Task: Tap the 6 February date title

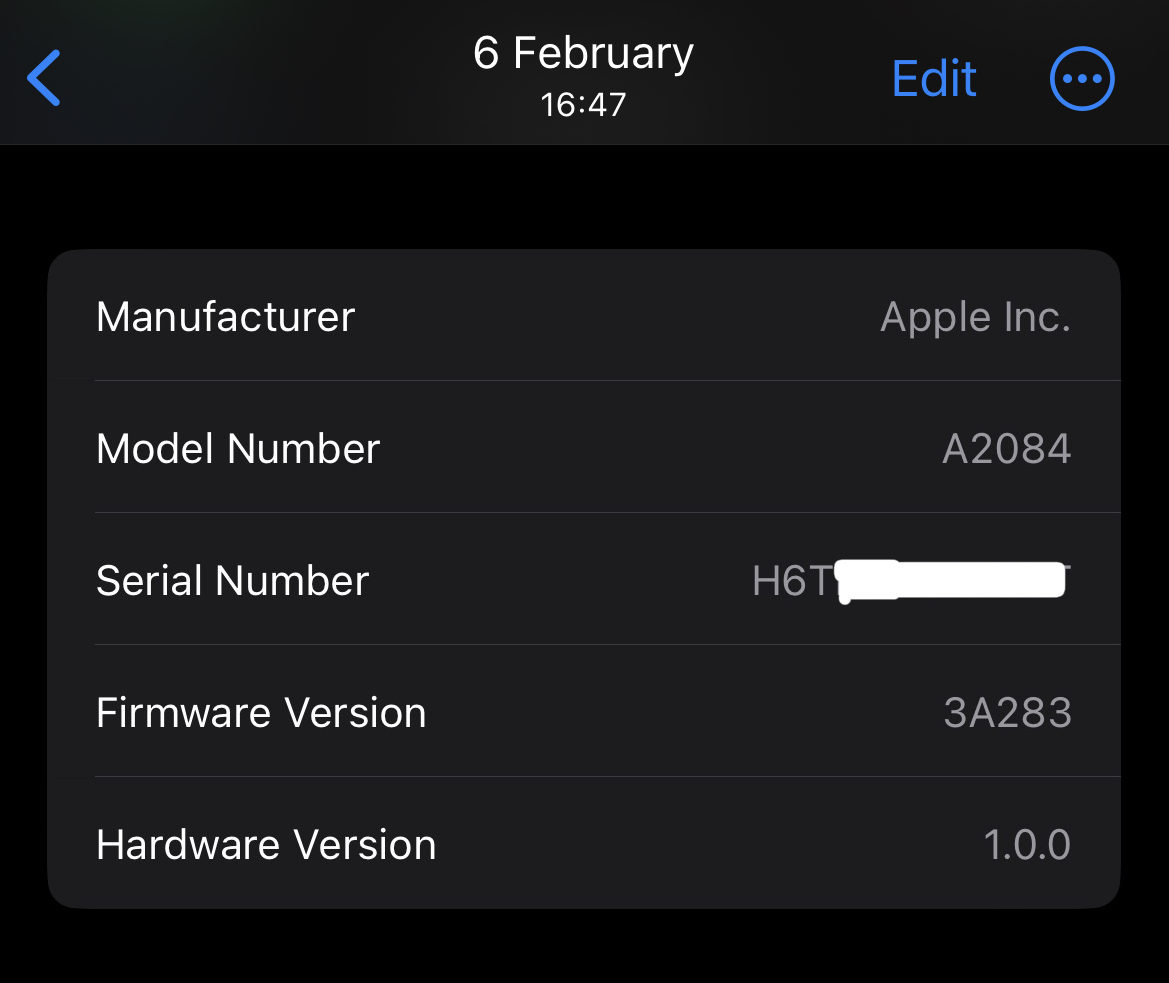Action: [583, 53]
